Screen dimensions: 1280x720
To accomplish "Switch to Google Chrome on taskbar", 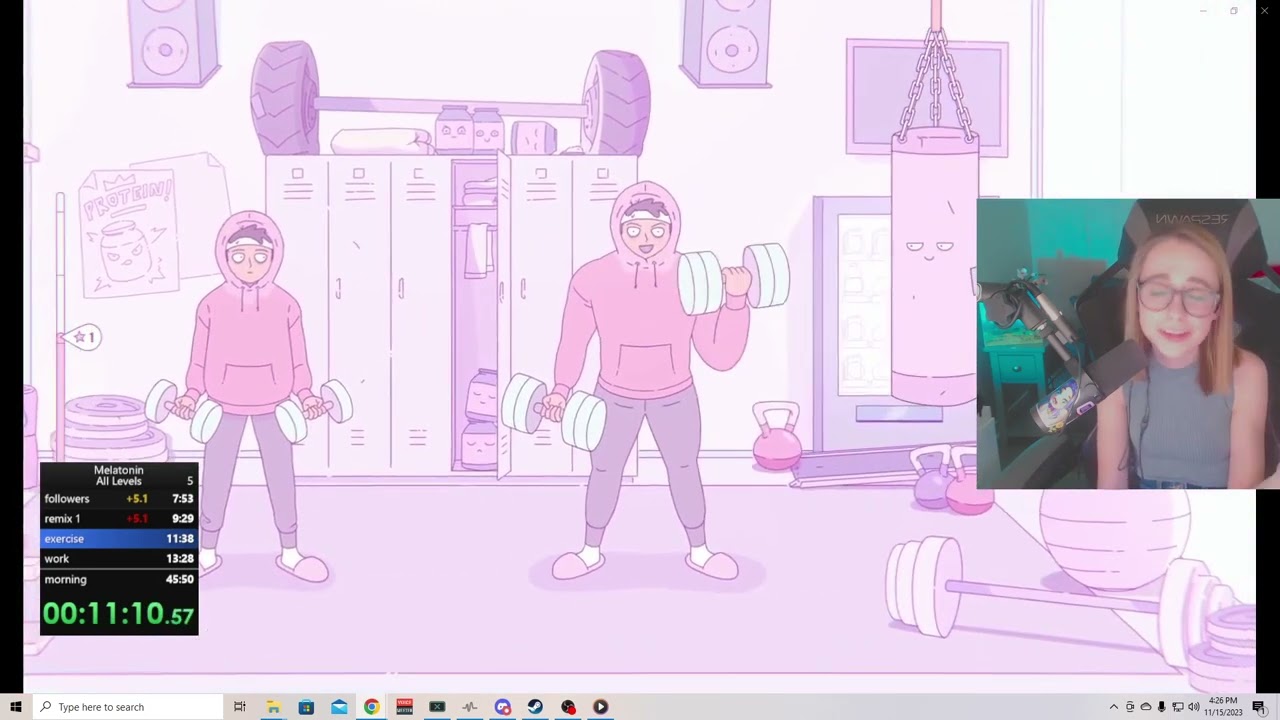I will tap(371, 707).
